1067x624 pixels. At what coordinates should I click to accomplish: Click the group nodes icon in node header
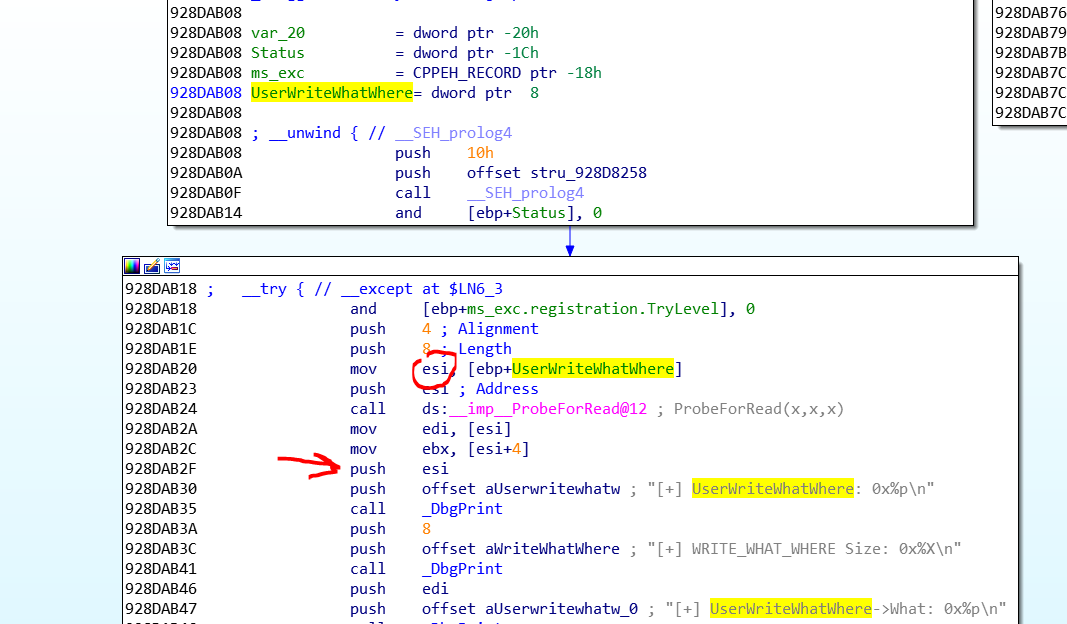[172, 266]
